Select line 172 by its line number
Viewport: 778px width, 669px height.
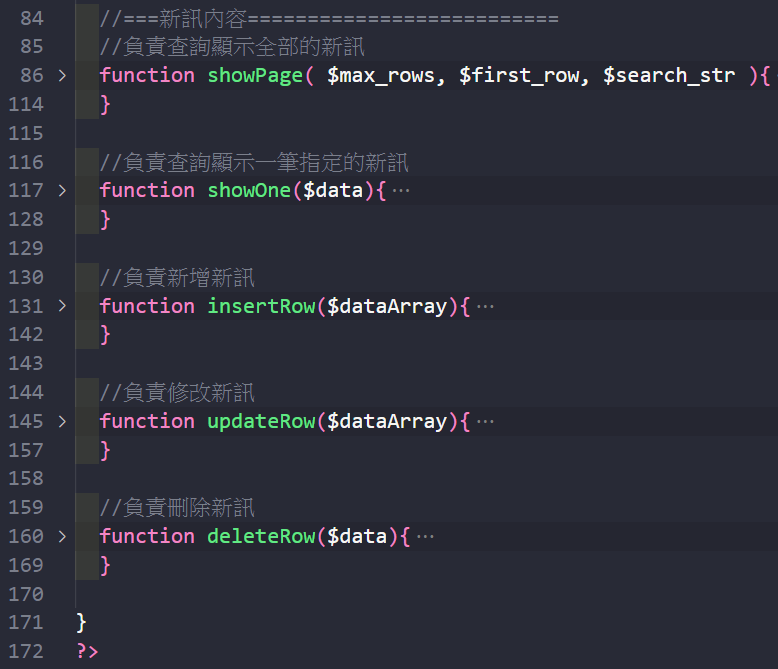click(26, 651)
